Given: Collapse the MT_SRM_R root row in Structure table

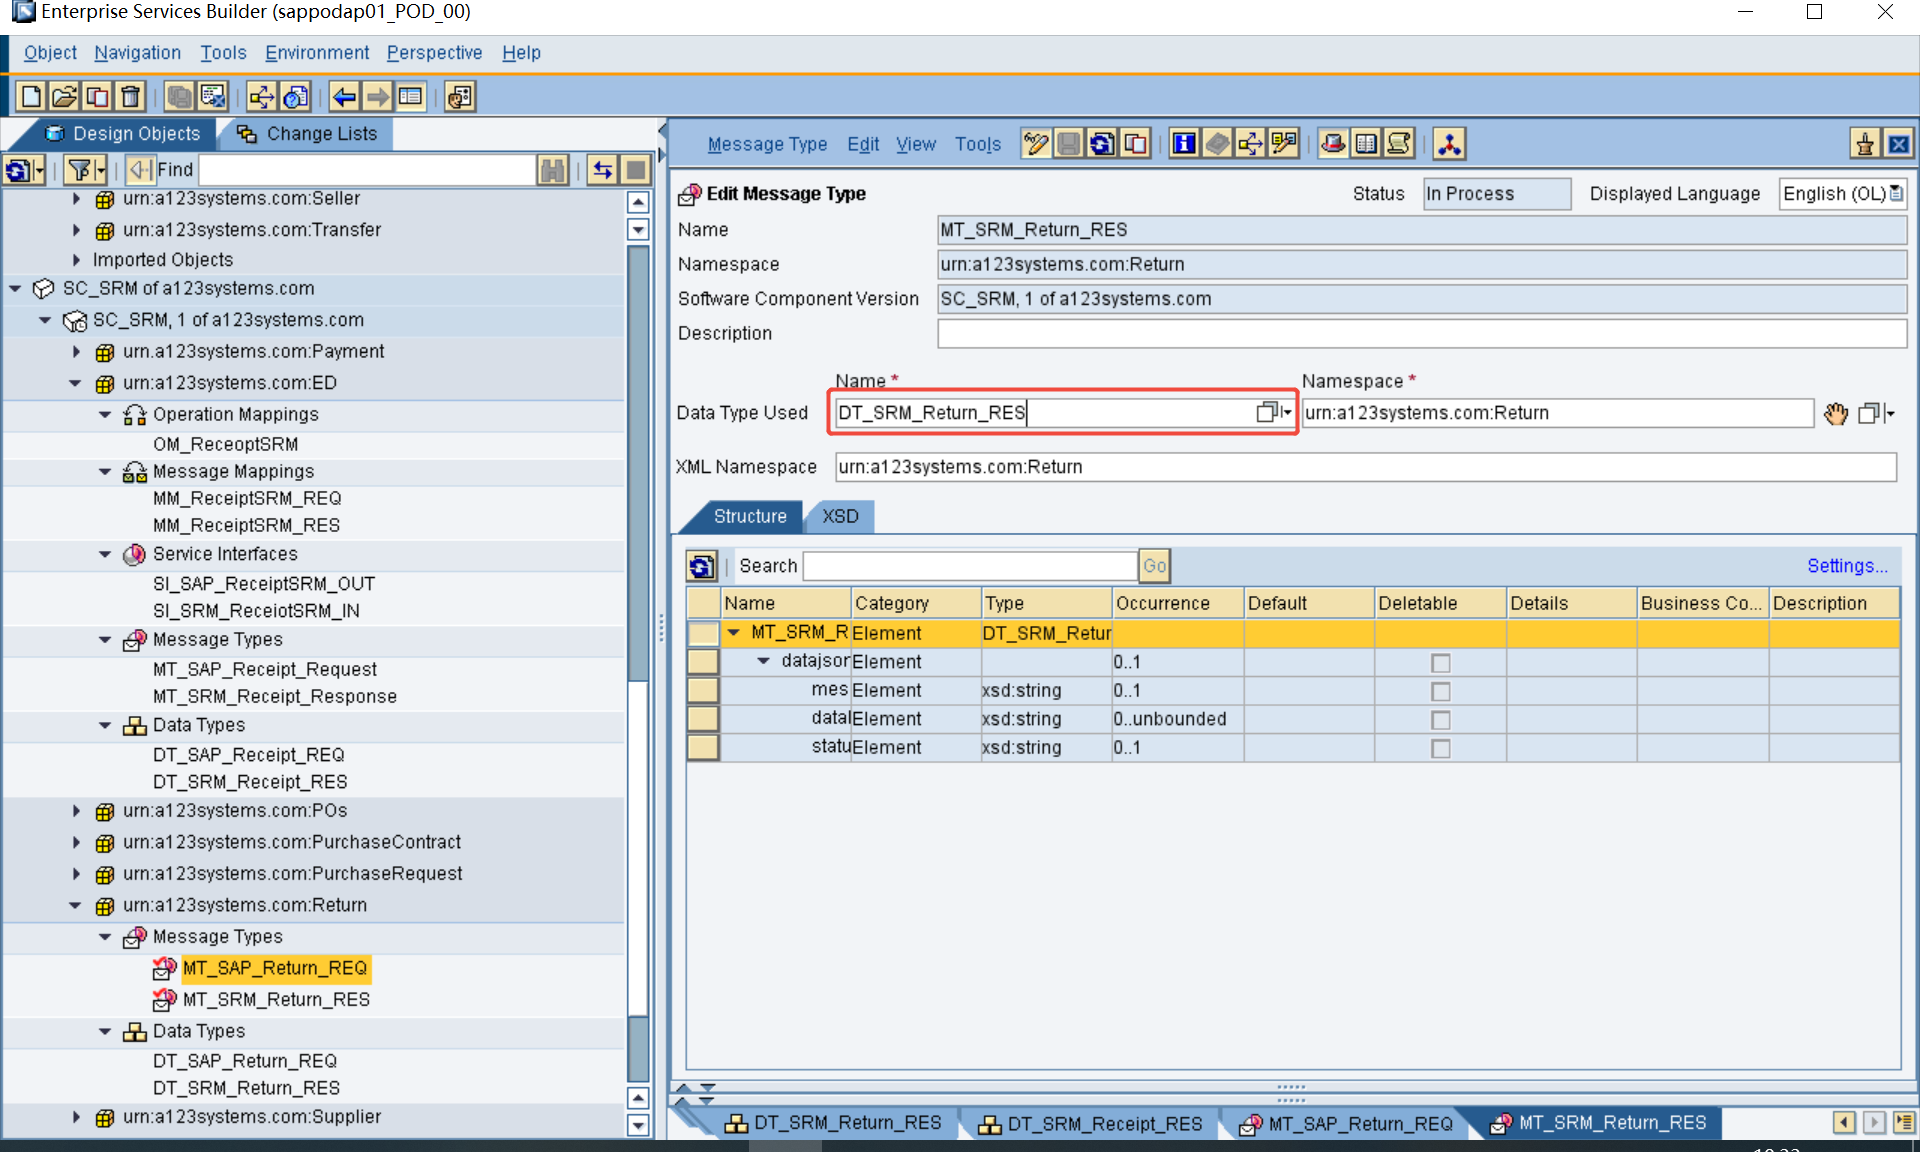Looking at the screenshot, I should pos(733,632).
